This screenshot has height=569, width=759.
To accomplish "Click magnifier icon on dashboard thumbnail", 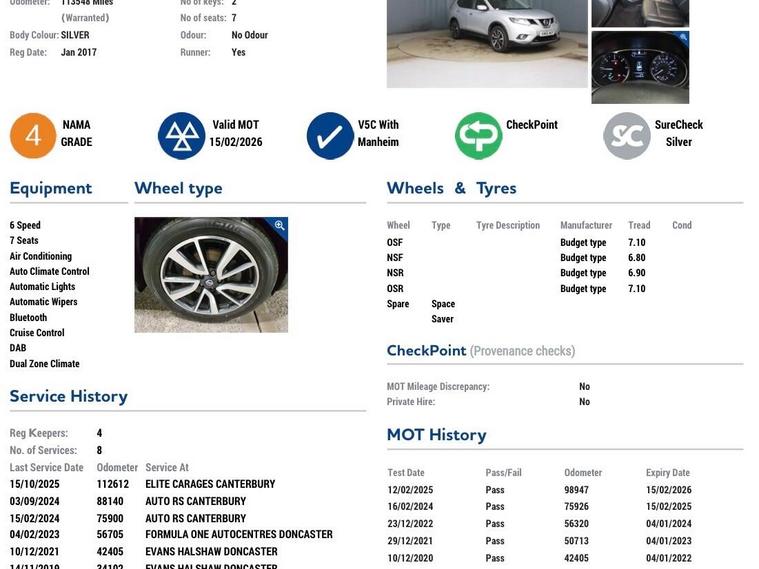I will [x=682, y=38].
